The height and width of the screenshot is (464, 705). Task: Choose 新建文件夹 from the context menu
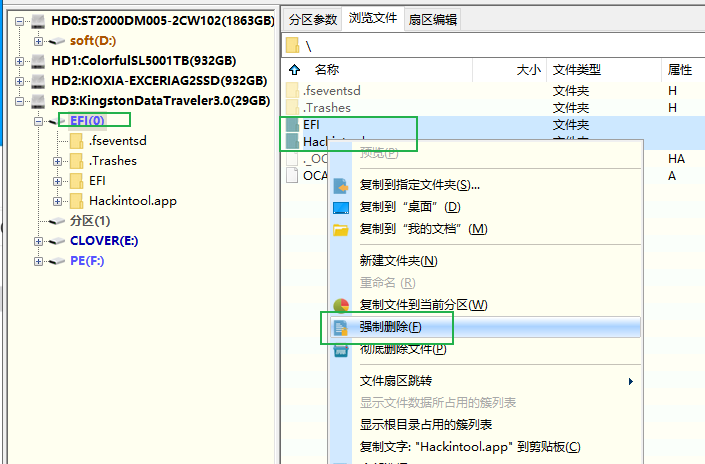(x=398, y=261)
